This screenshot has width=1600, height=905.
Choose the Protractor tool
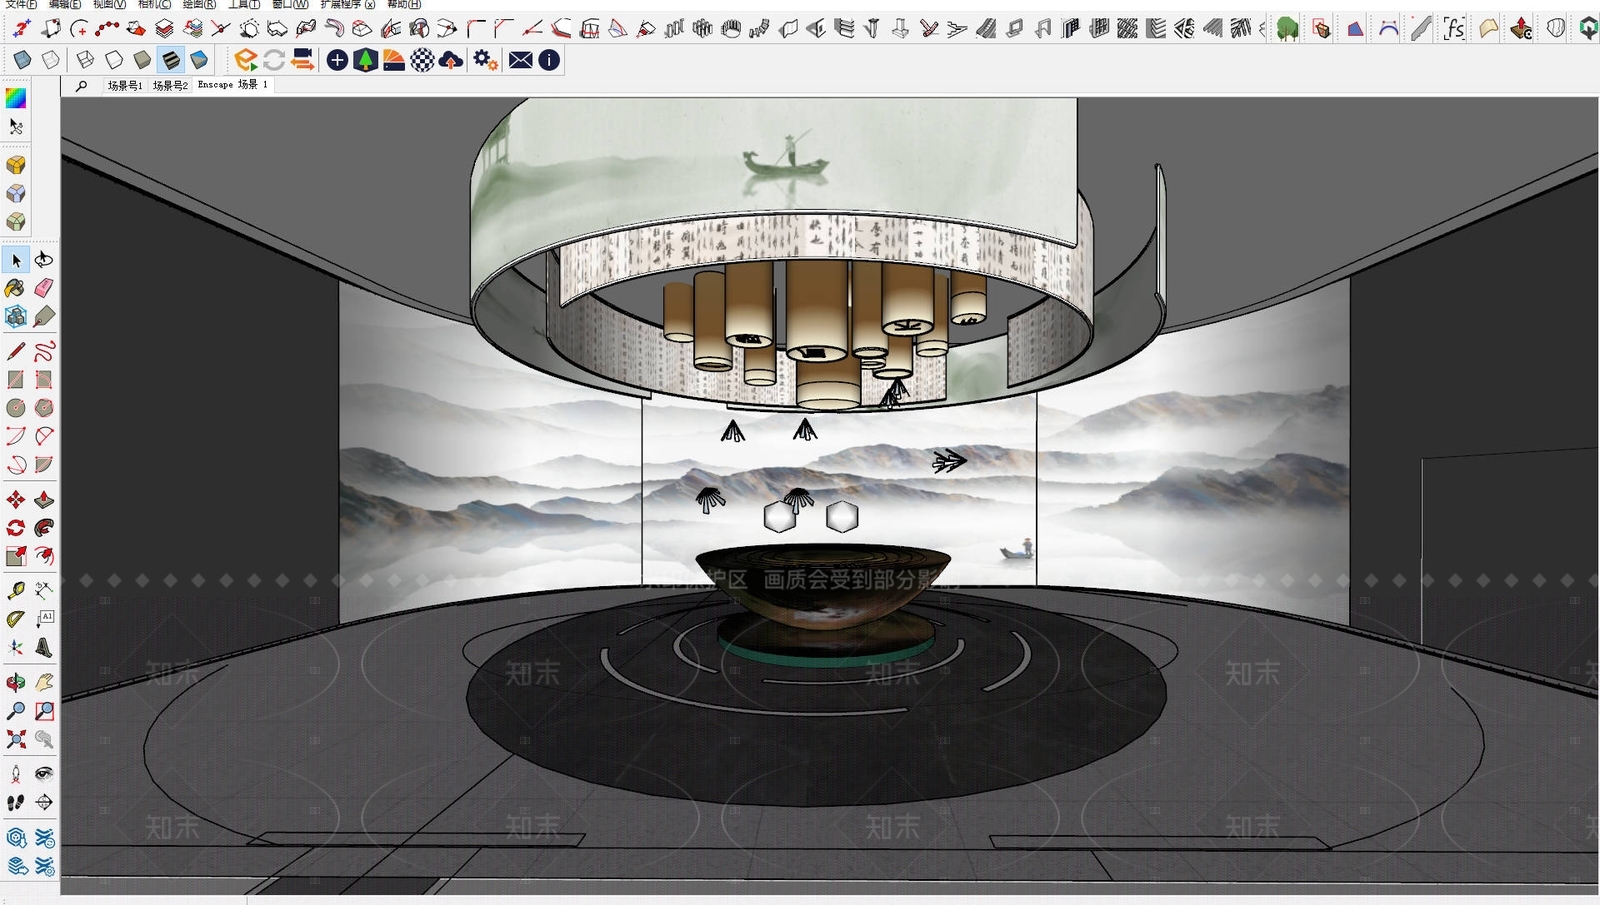click(x=16, y=619)
